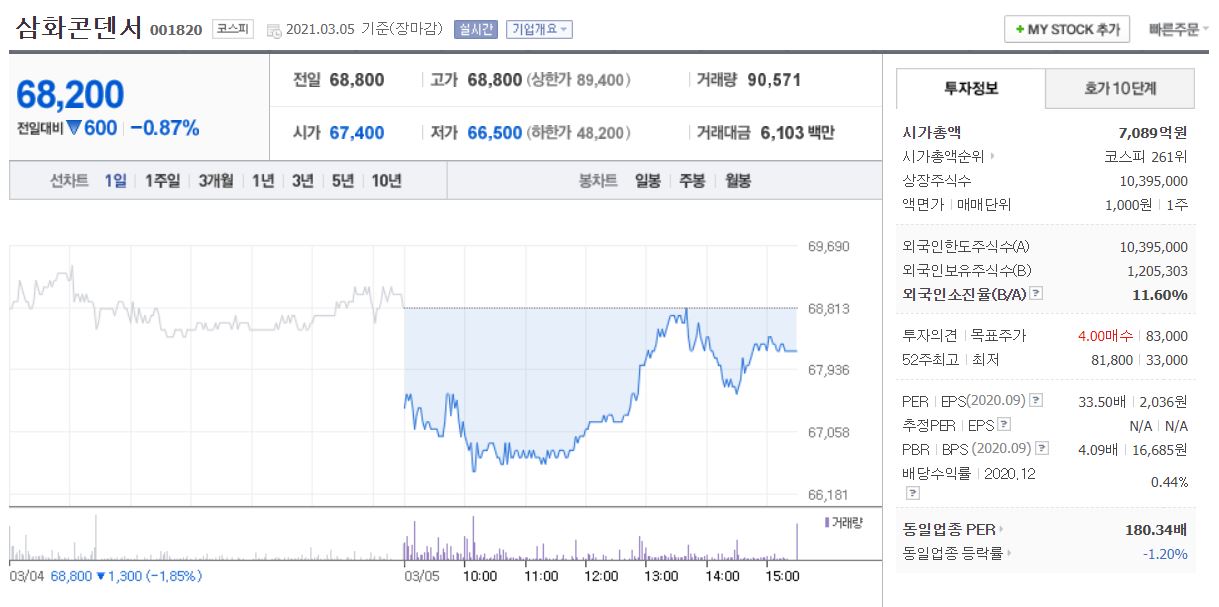This screenshot has width=1219, height=607.
Task: Click the stock code 001820
Action: point(176,30)
